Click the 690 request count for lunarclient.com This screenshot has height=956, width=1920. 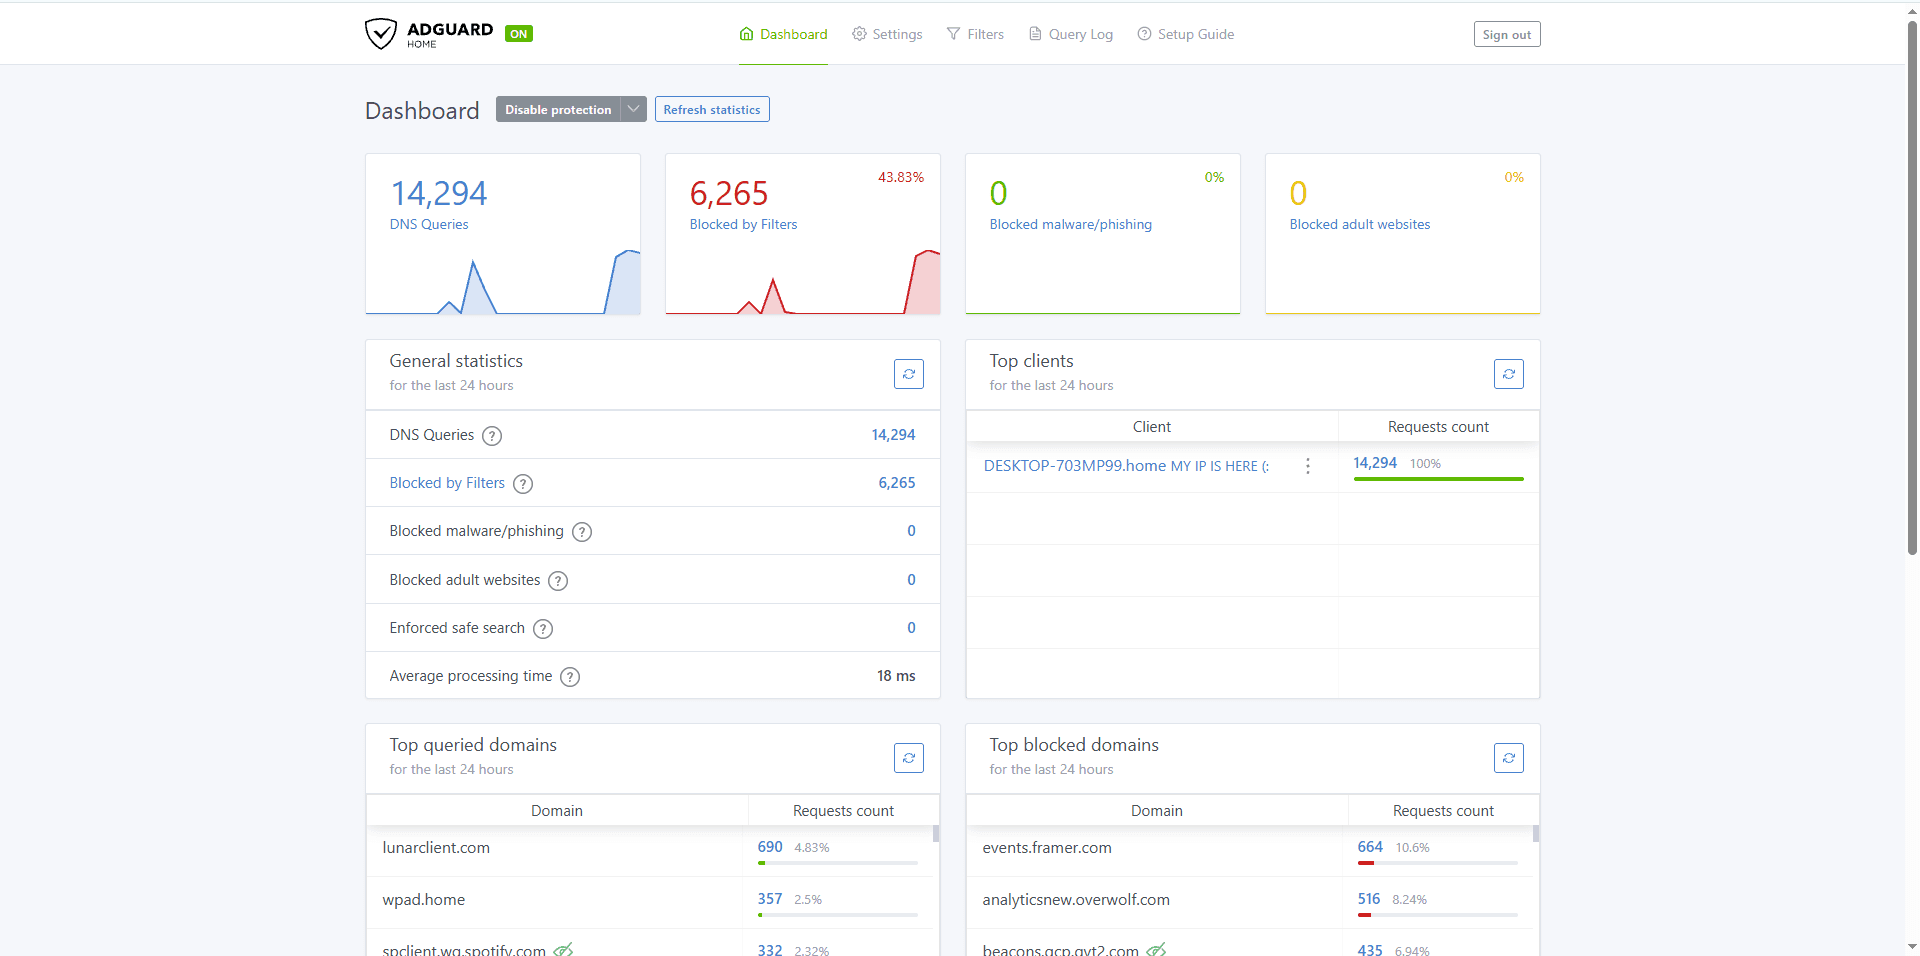pos(770,847)
